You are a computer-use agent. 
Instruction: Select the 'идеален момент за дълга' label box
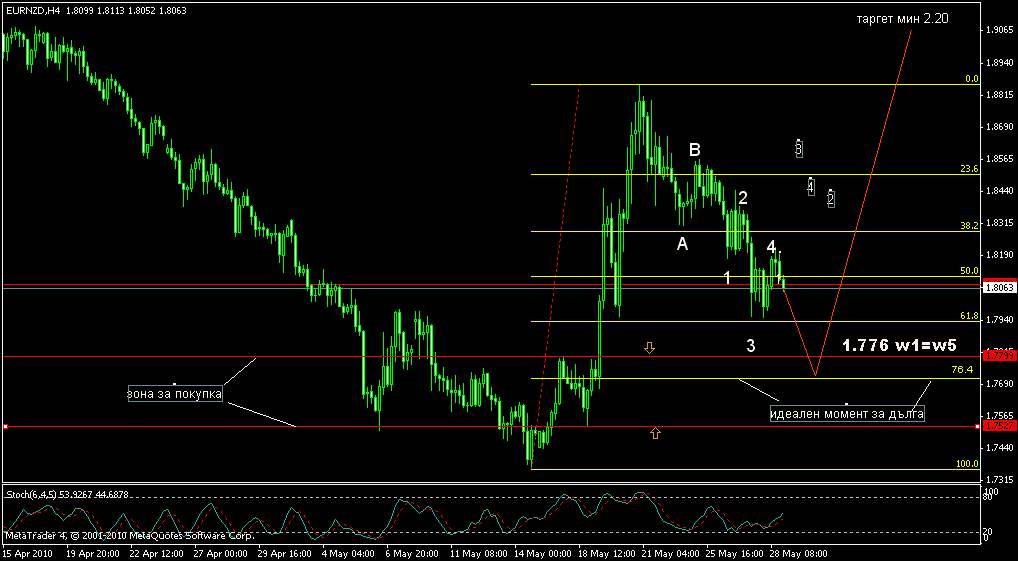847,414
